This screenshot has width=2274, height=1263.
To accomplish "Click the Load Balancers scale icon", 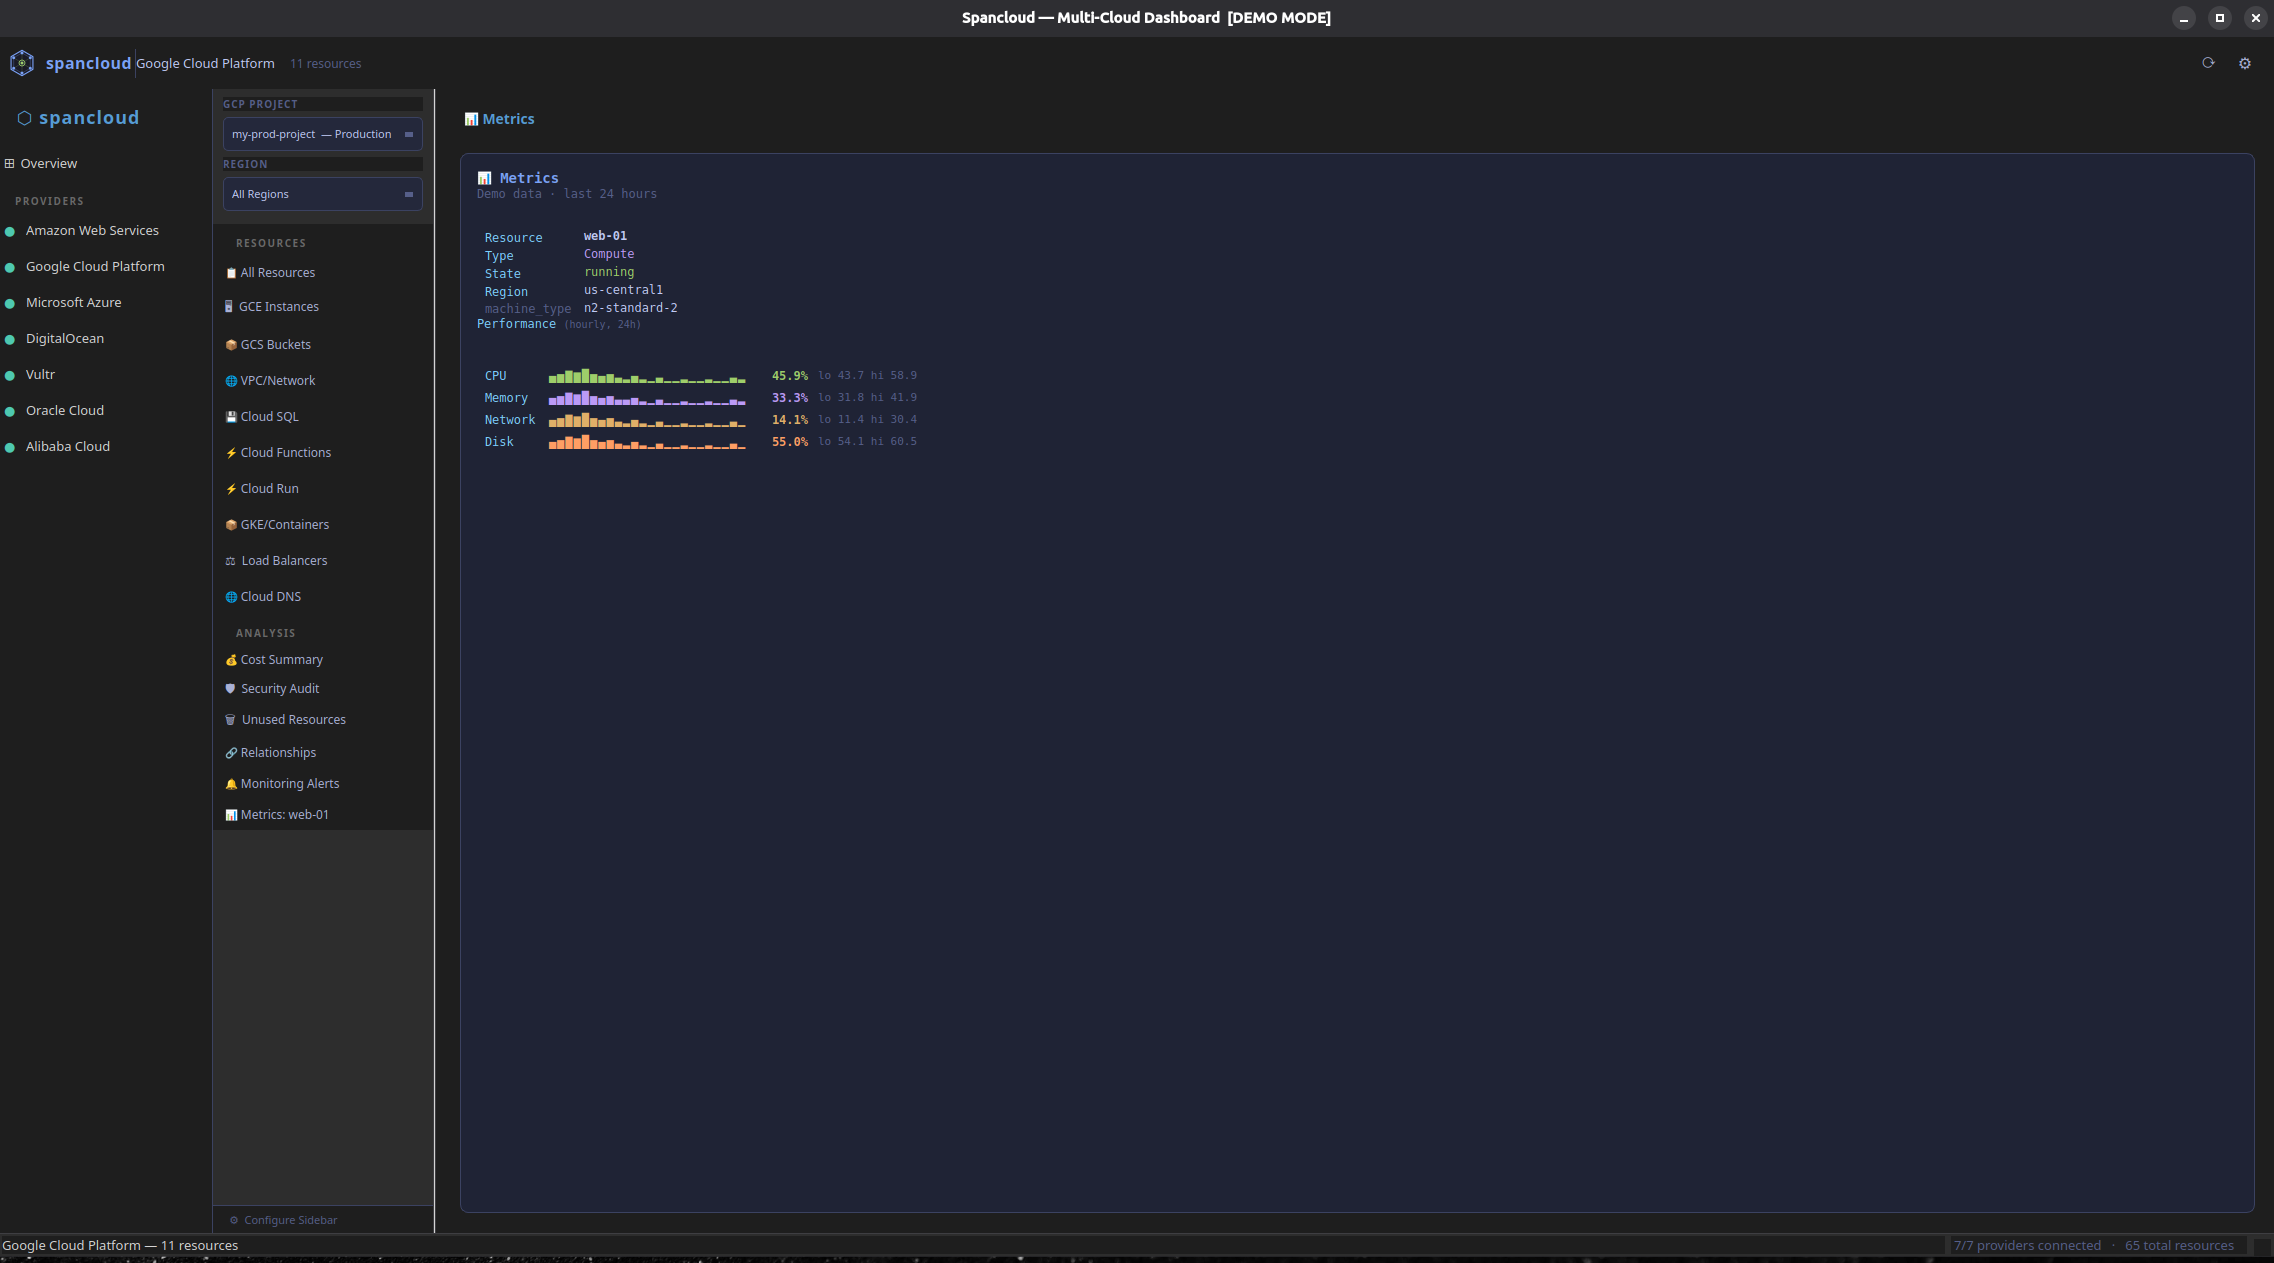I will [231, 561].
